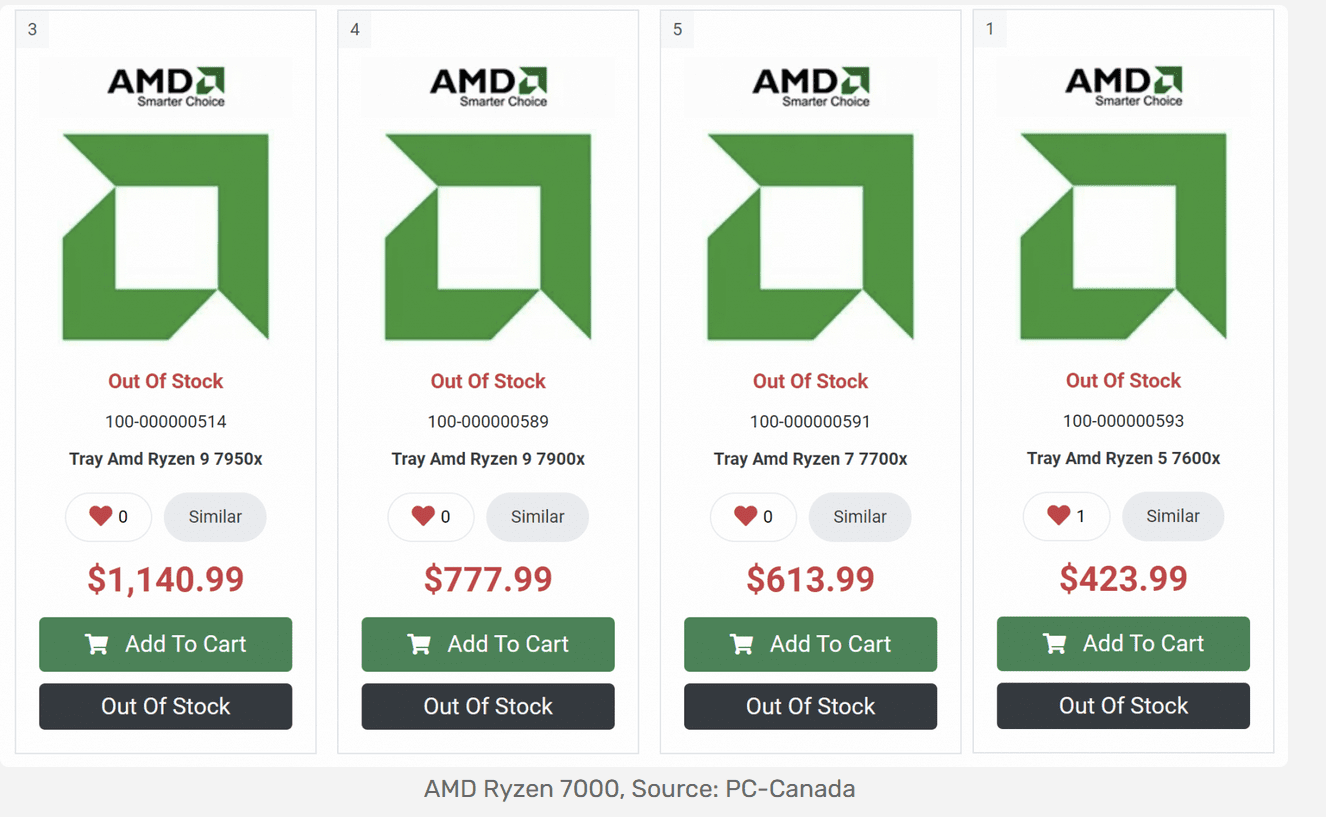Open the Tray Amd Ryzen 9 7950x title
This screenshot has width=1326, height=817.
[x=166, y=459]
